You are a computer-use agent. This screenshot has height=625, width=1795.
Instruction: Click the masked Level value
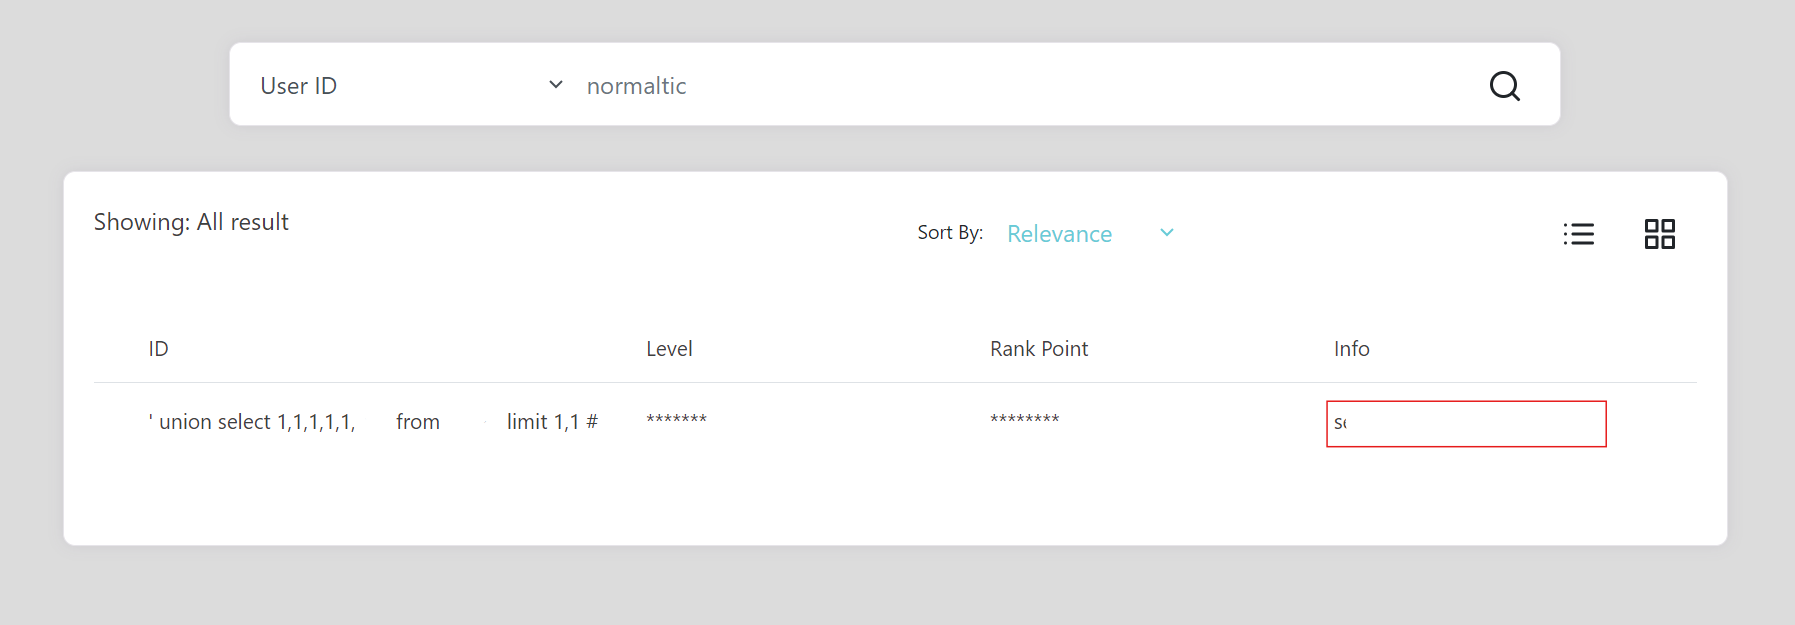tap(676, 420)
